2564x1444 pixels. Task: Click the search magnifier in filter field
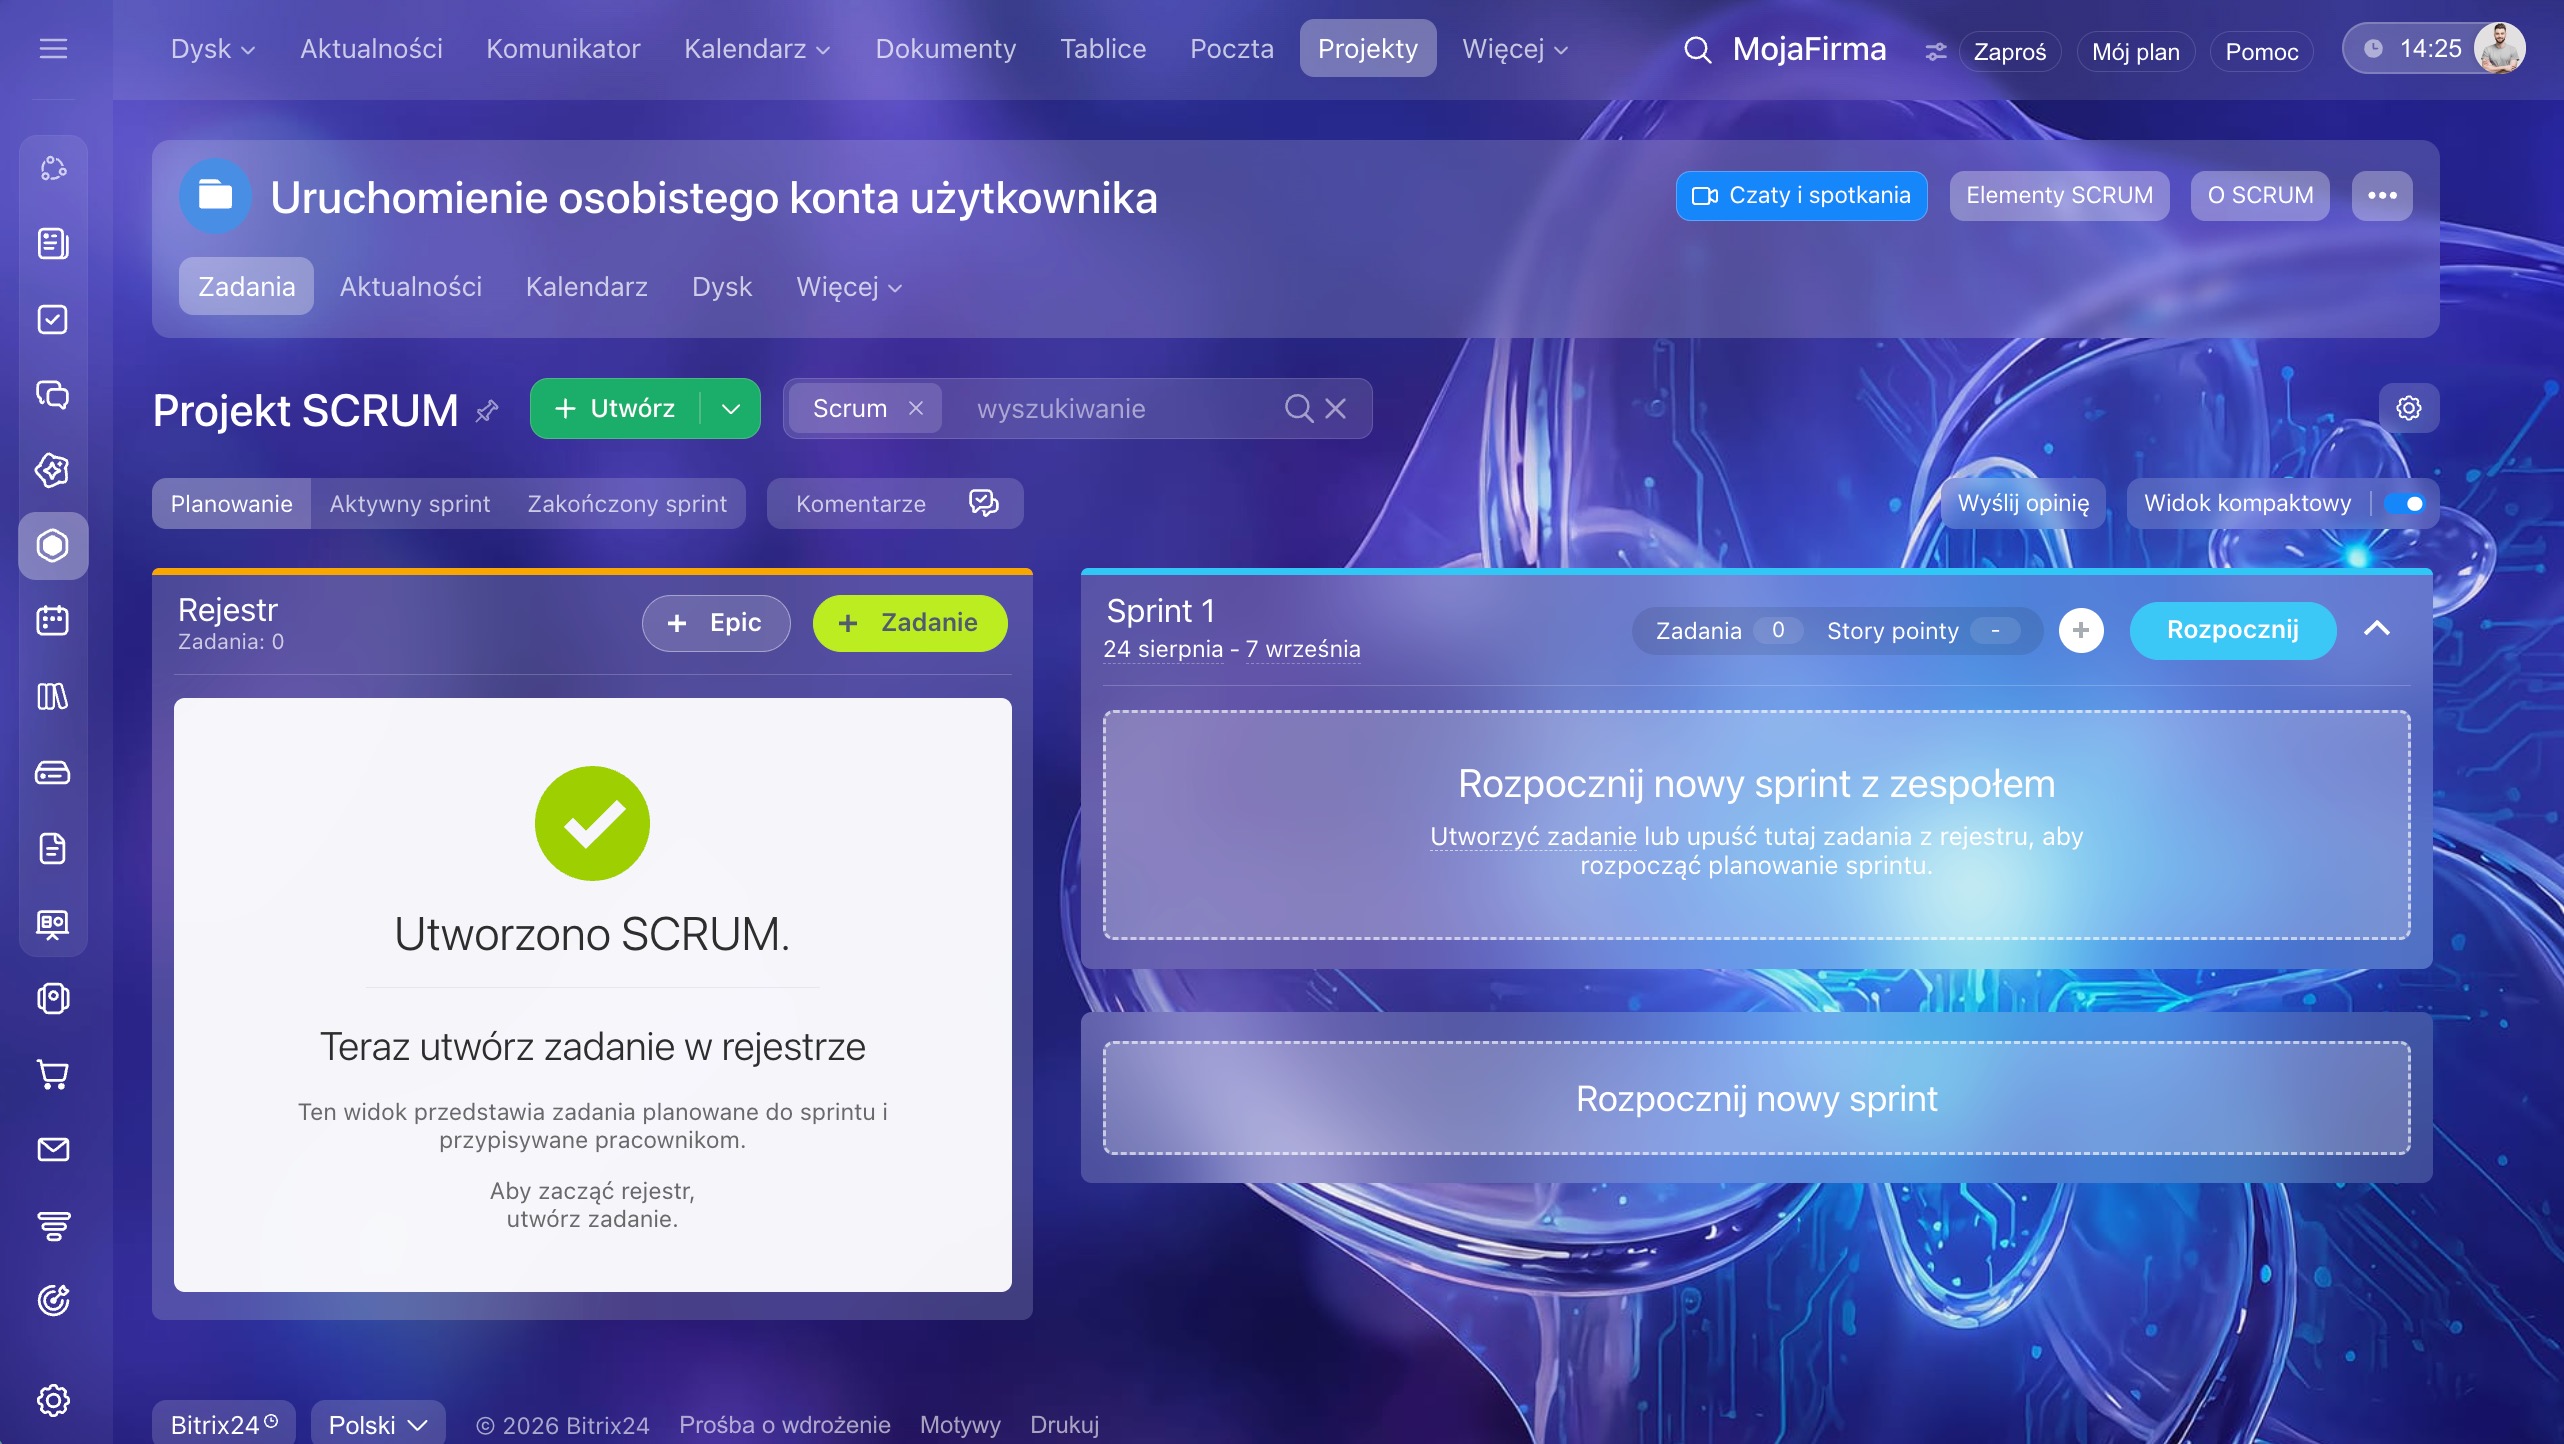1298,408
